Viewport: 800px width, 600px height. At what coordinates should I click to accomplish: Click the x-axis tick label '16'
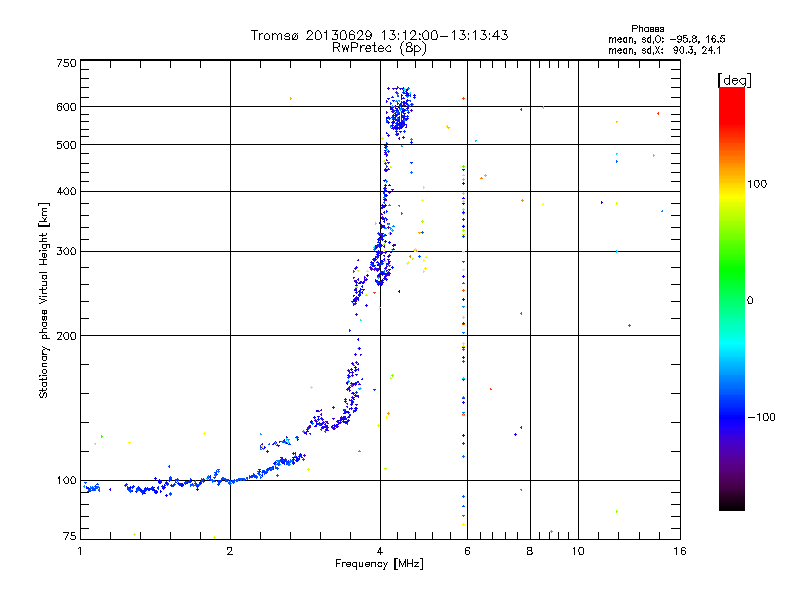pyautogui.click(x=680, y=551)
